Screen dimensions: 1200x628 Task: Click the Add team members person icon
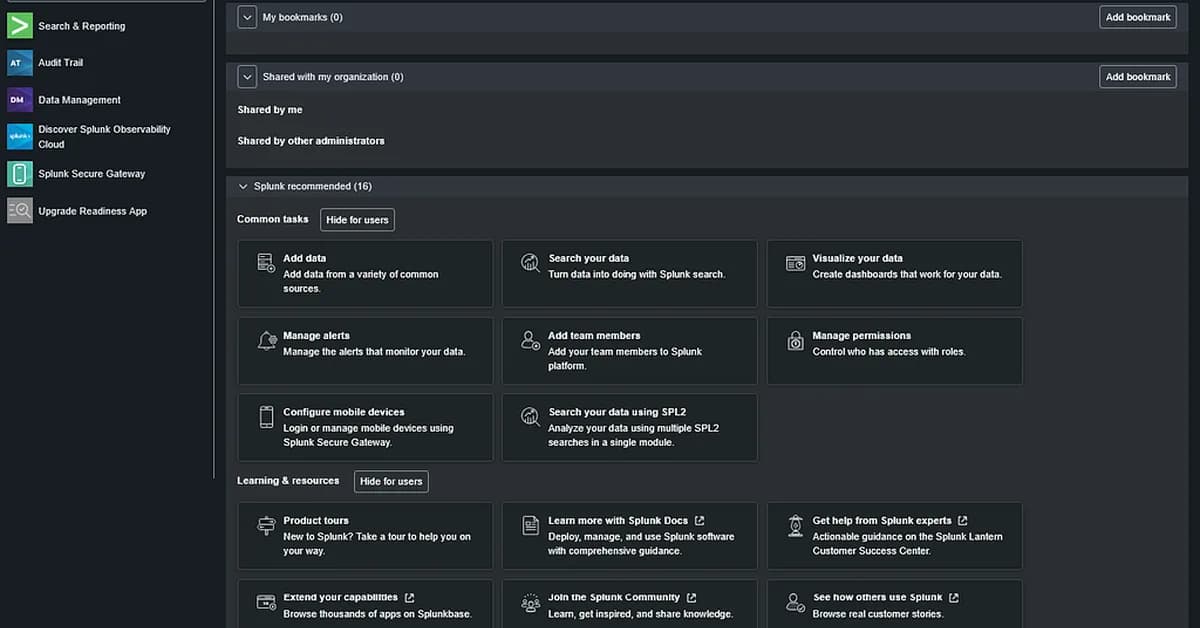click(531, 341)
